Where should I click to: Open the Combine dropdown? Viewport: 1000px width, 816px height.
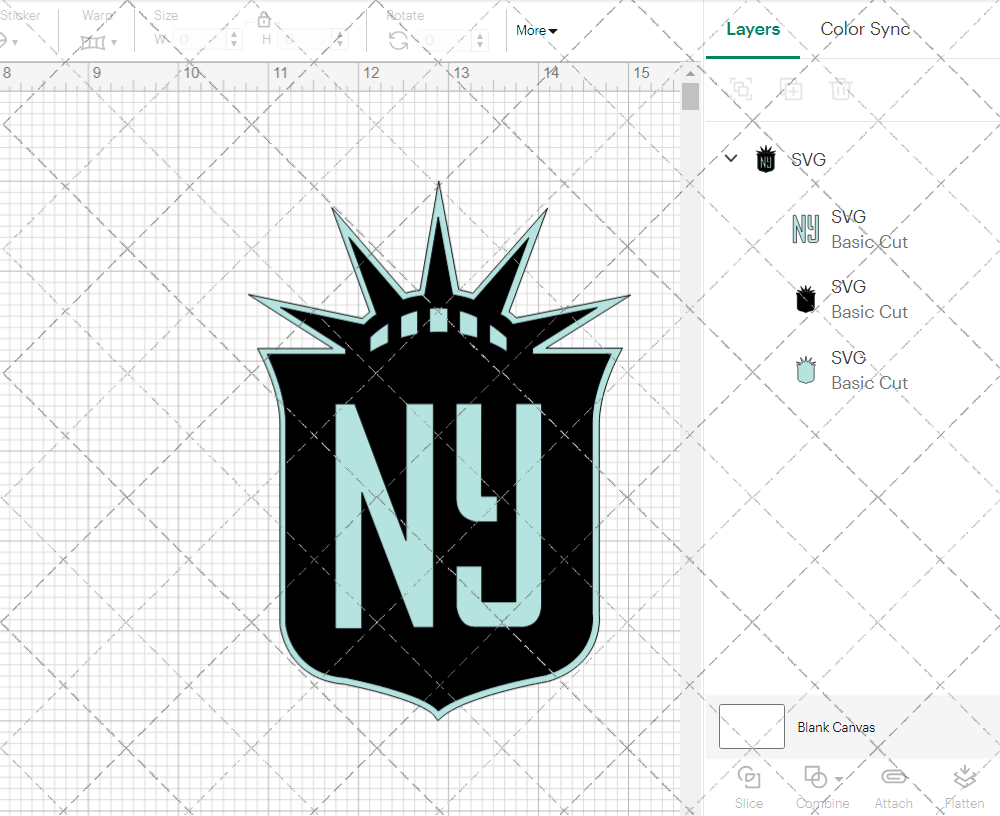(x=822, y=788)
